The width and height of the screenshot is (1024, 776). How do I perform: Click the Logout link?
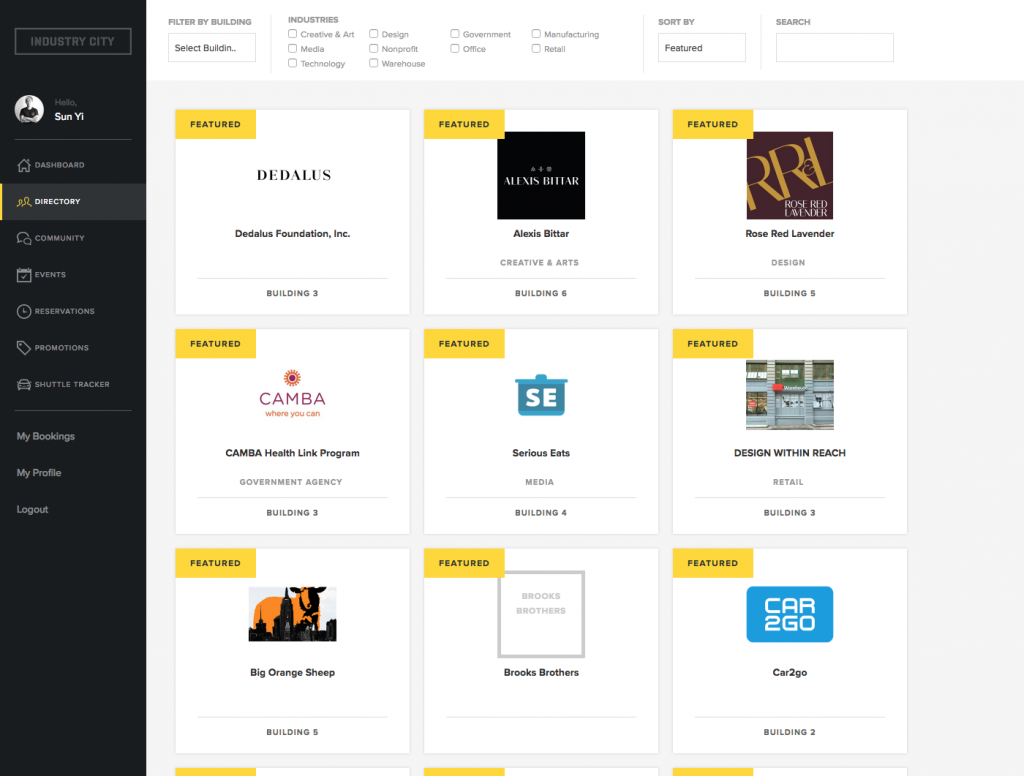click(33, 509)
